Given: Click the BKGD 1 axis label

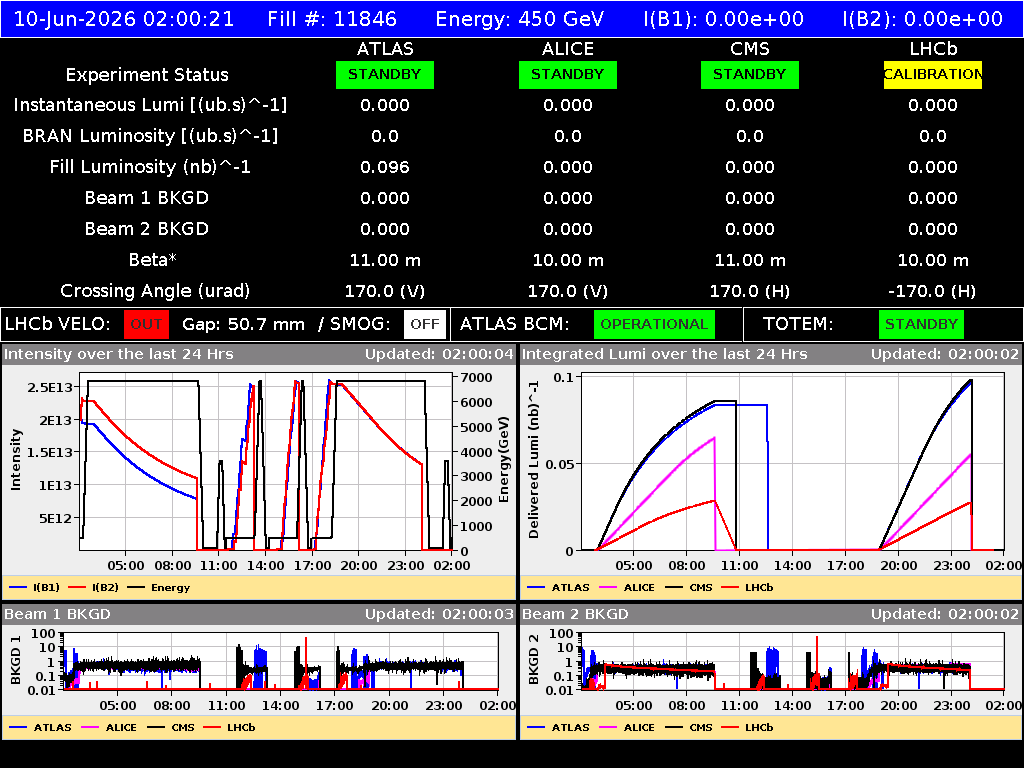Looking at the screenshot, I should [x=16, y=660].
